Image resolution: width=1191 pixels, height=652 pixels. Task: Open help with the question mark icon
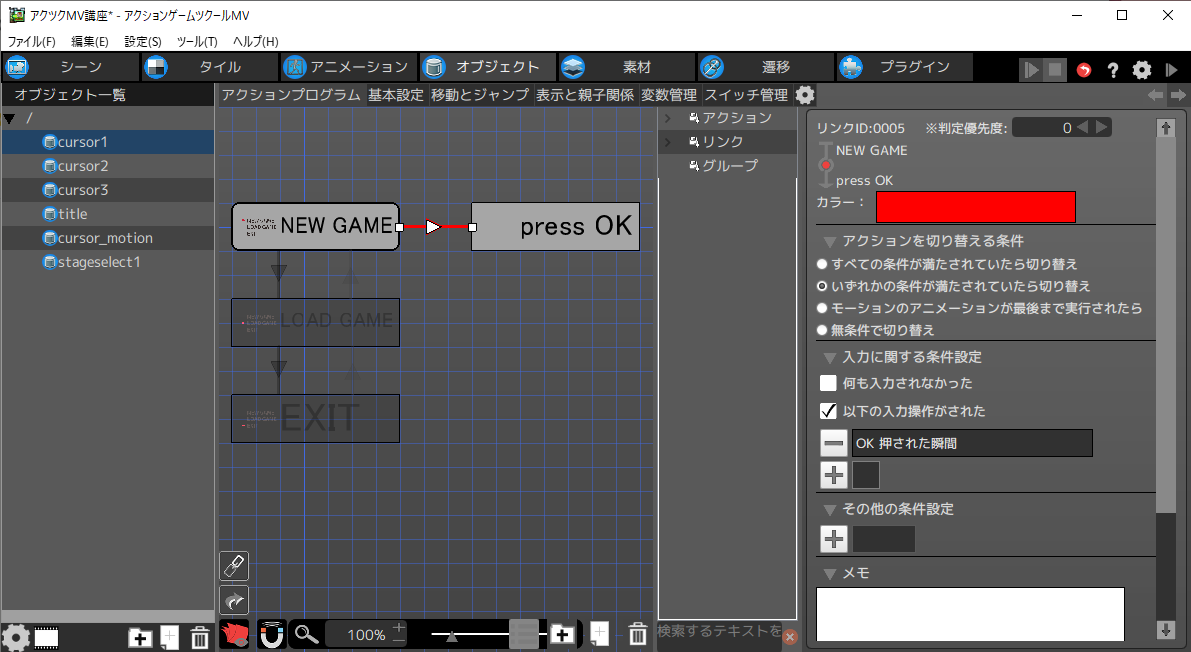click(x=1112, y=70)
